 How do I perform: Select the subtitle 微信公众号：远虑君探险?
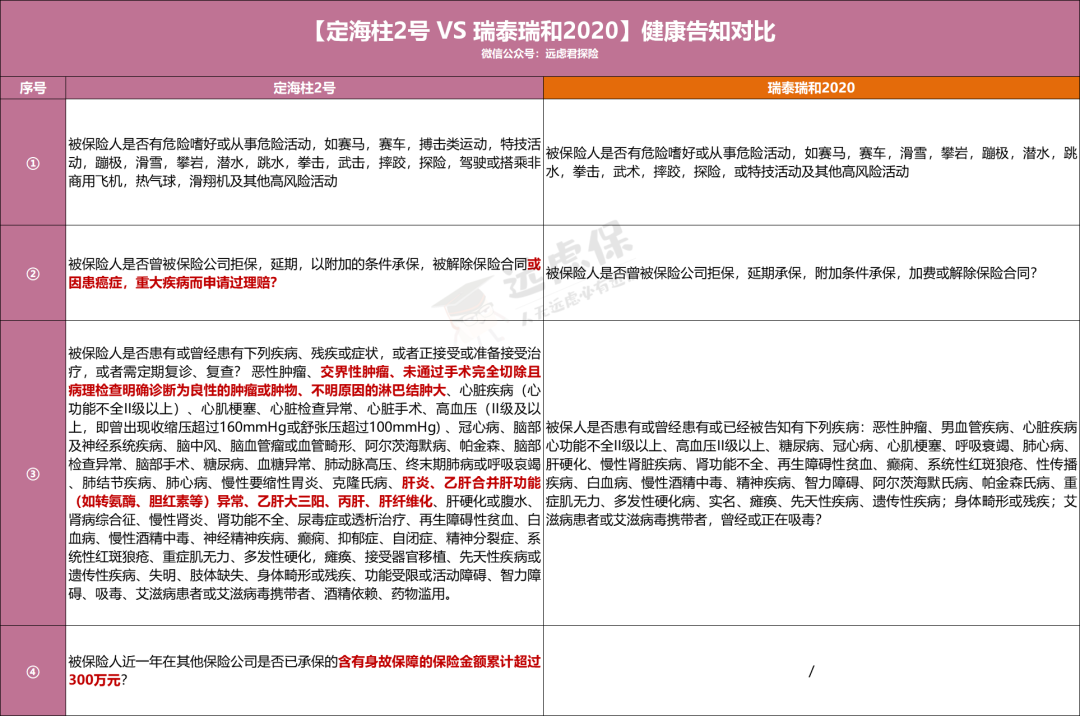pos(540,54)
